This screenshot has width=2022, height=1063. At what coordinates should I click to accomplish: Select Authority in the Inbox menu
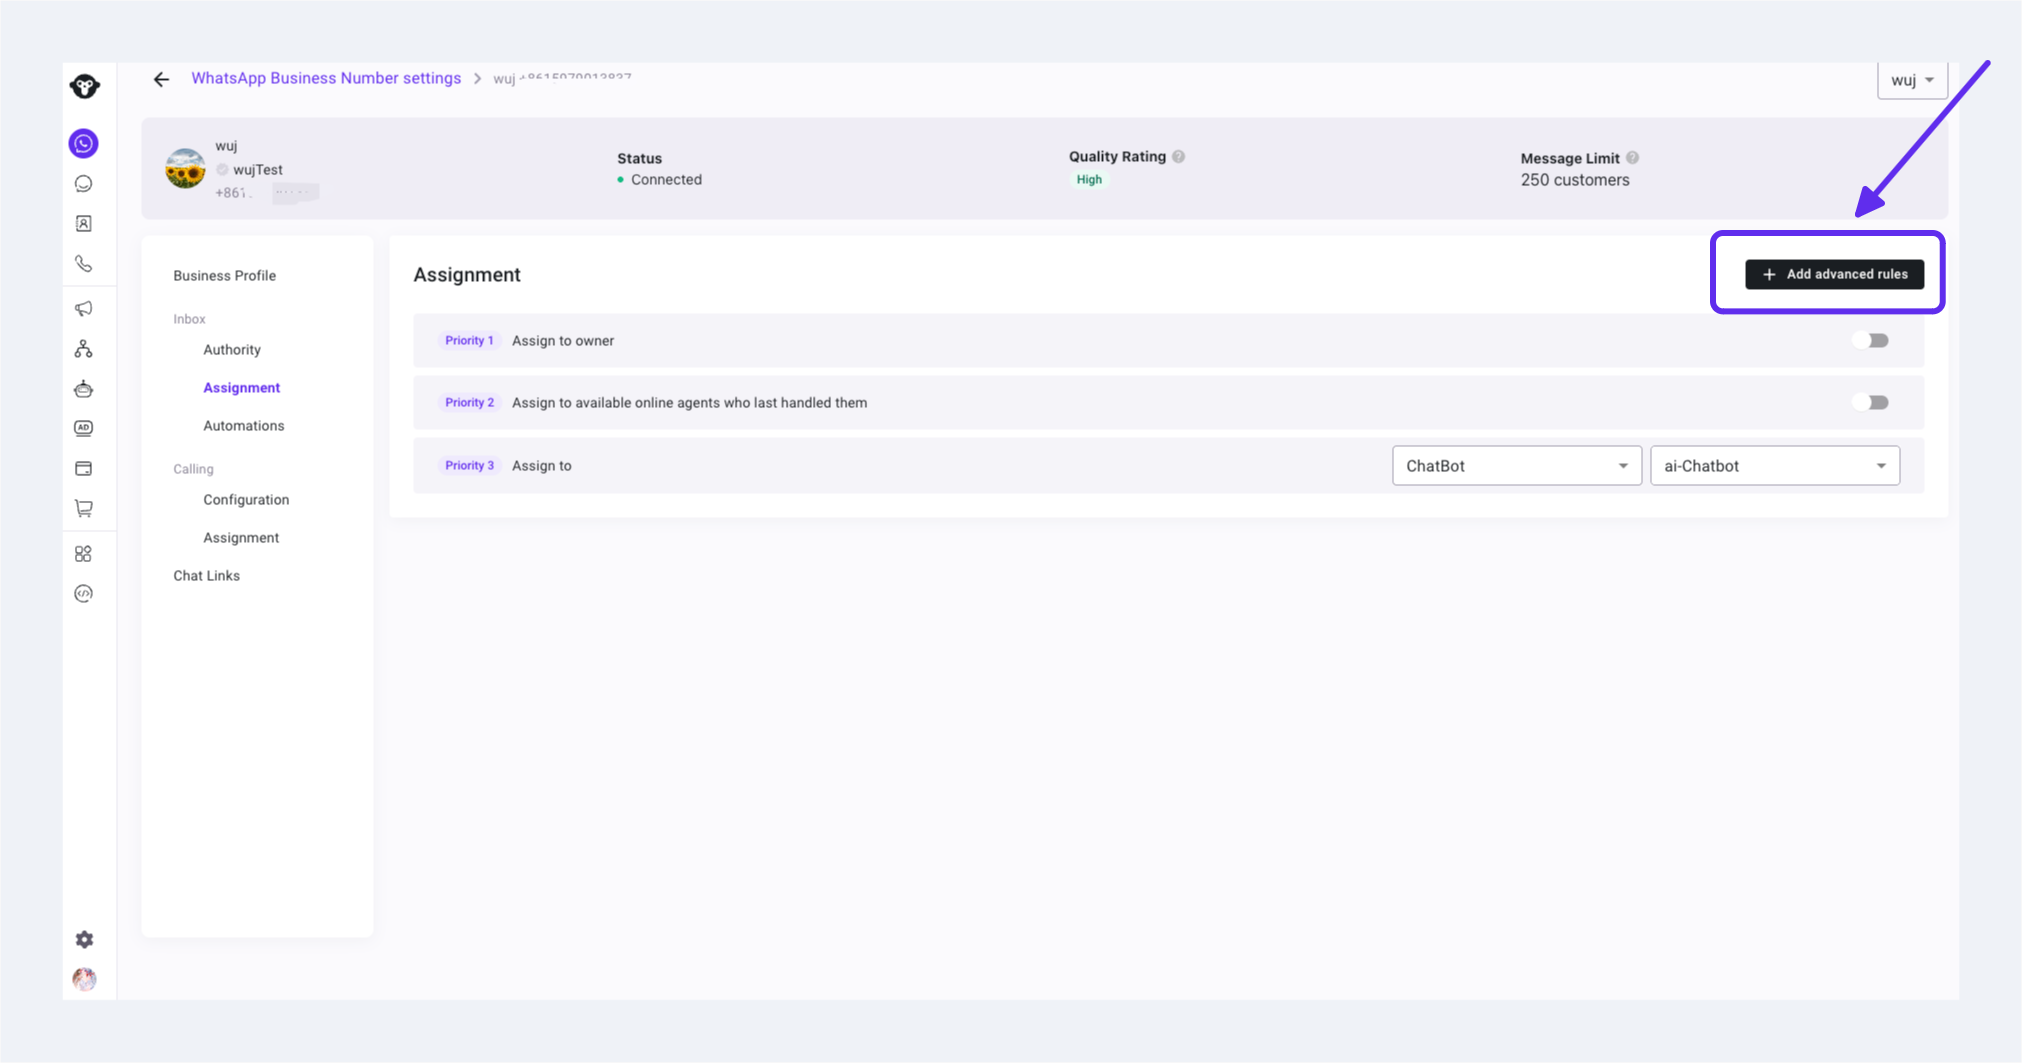click(232, 350)
